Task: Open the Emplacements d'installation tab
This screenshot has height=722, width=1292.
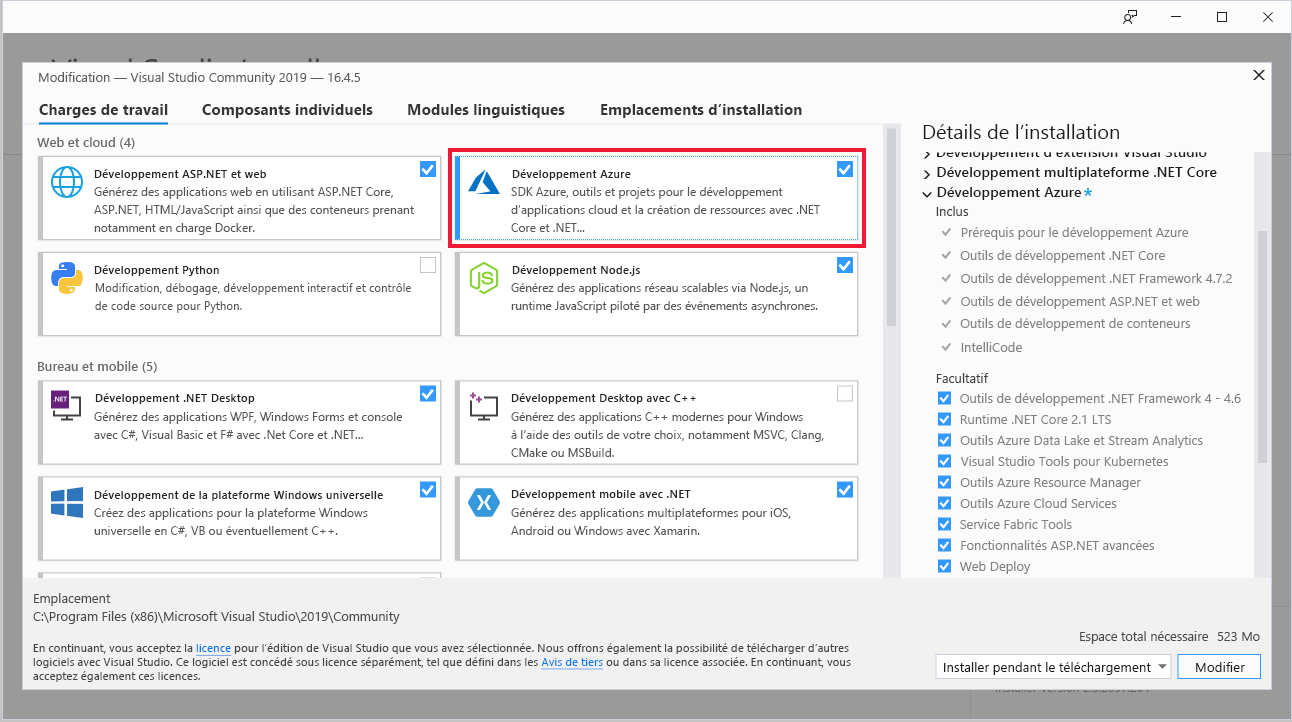Action: (701, 110)
